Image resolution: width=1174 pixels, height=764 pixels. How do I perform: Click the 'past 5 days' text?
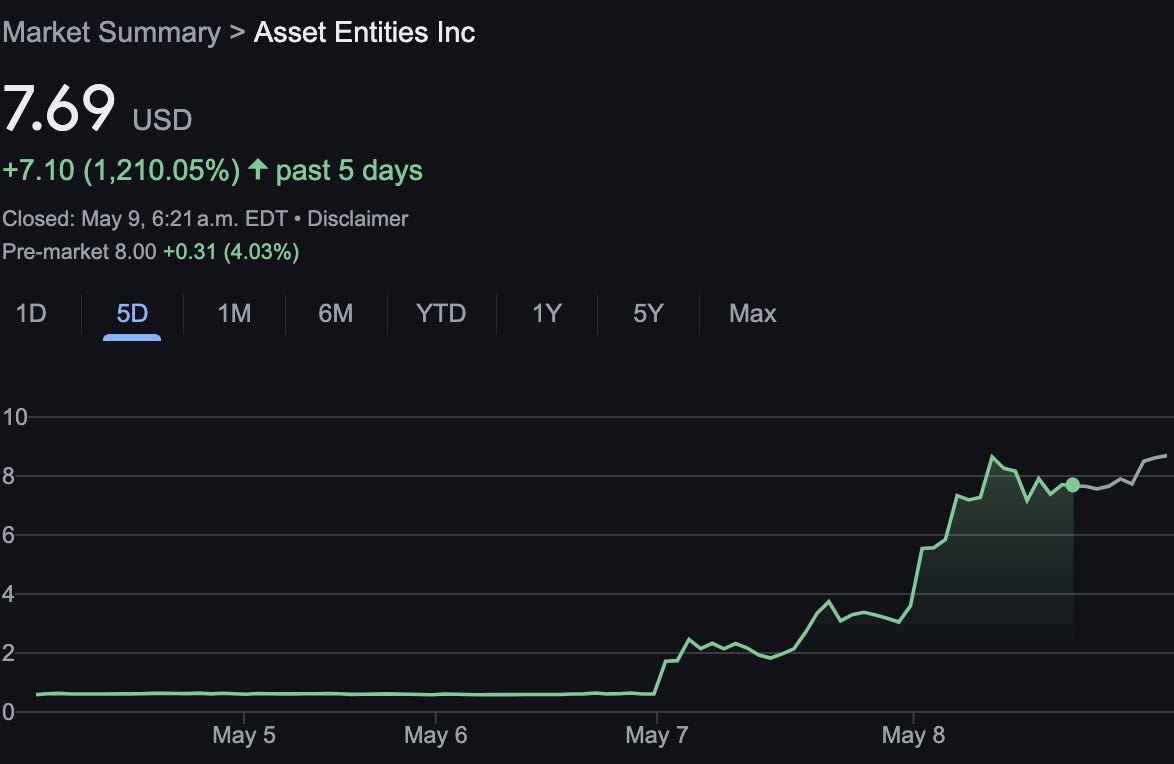pyautogui.click(x=349, y=171)
